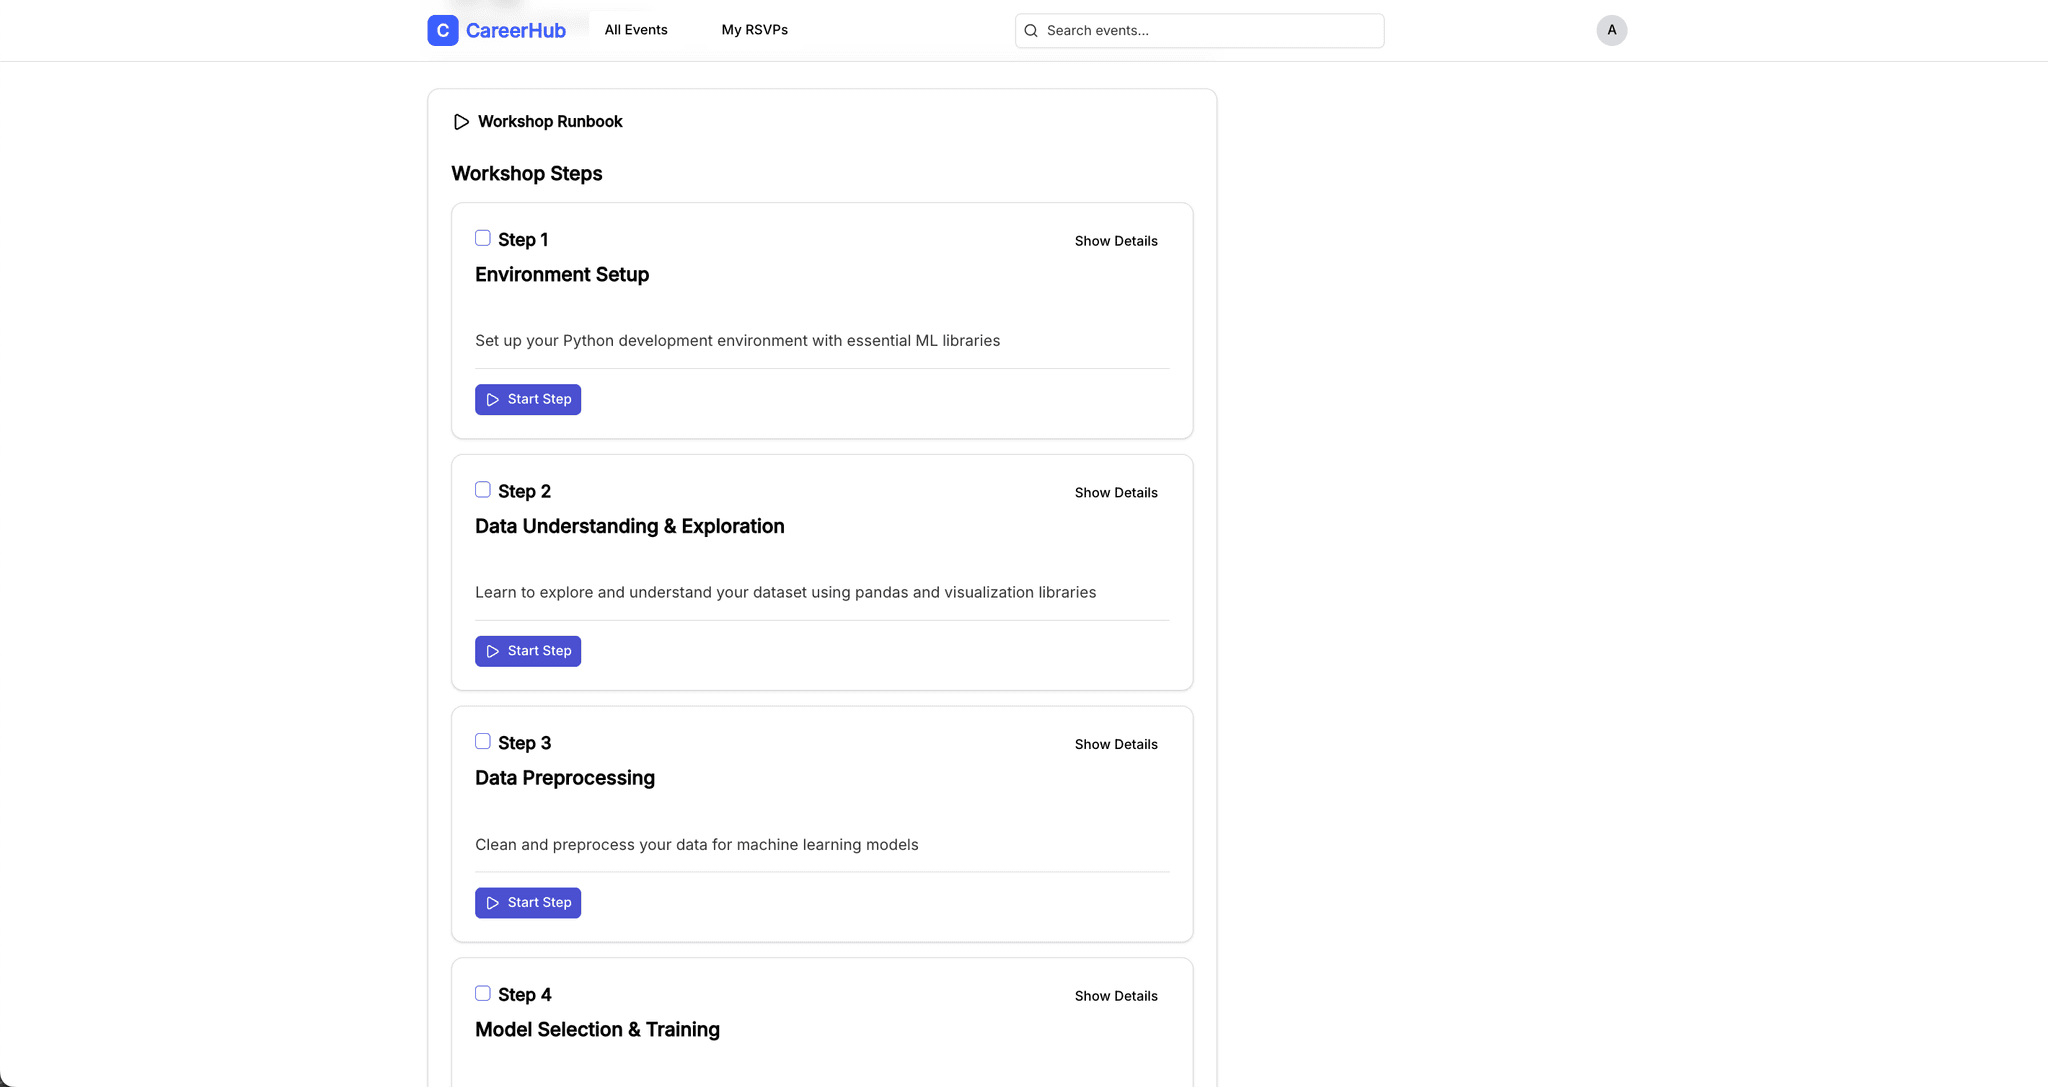Expand details for Environment Setup step
The height and width of the screenshot is (1087, 2048).
tap(1116, 240)
